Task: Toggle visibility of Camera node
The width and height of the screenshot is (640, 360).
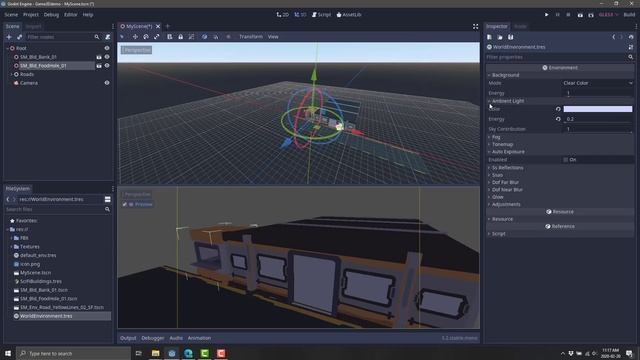Action: pos(107,83)
